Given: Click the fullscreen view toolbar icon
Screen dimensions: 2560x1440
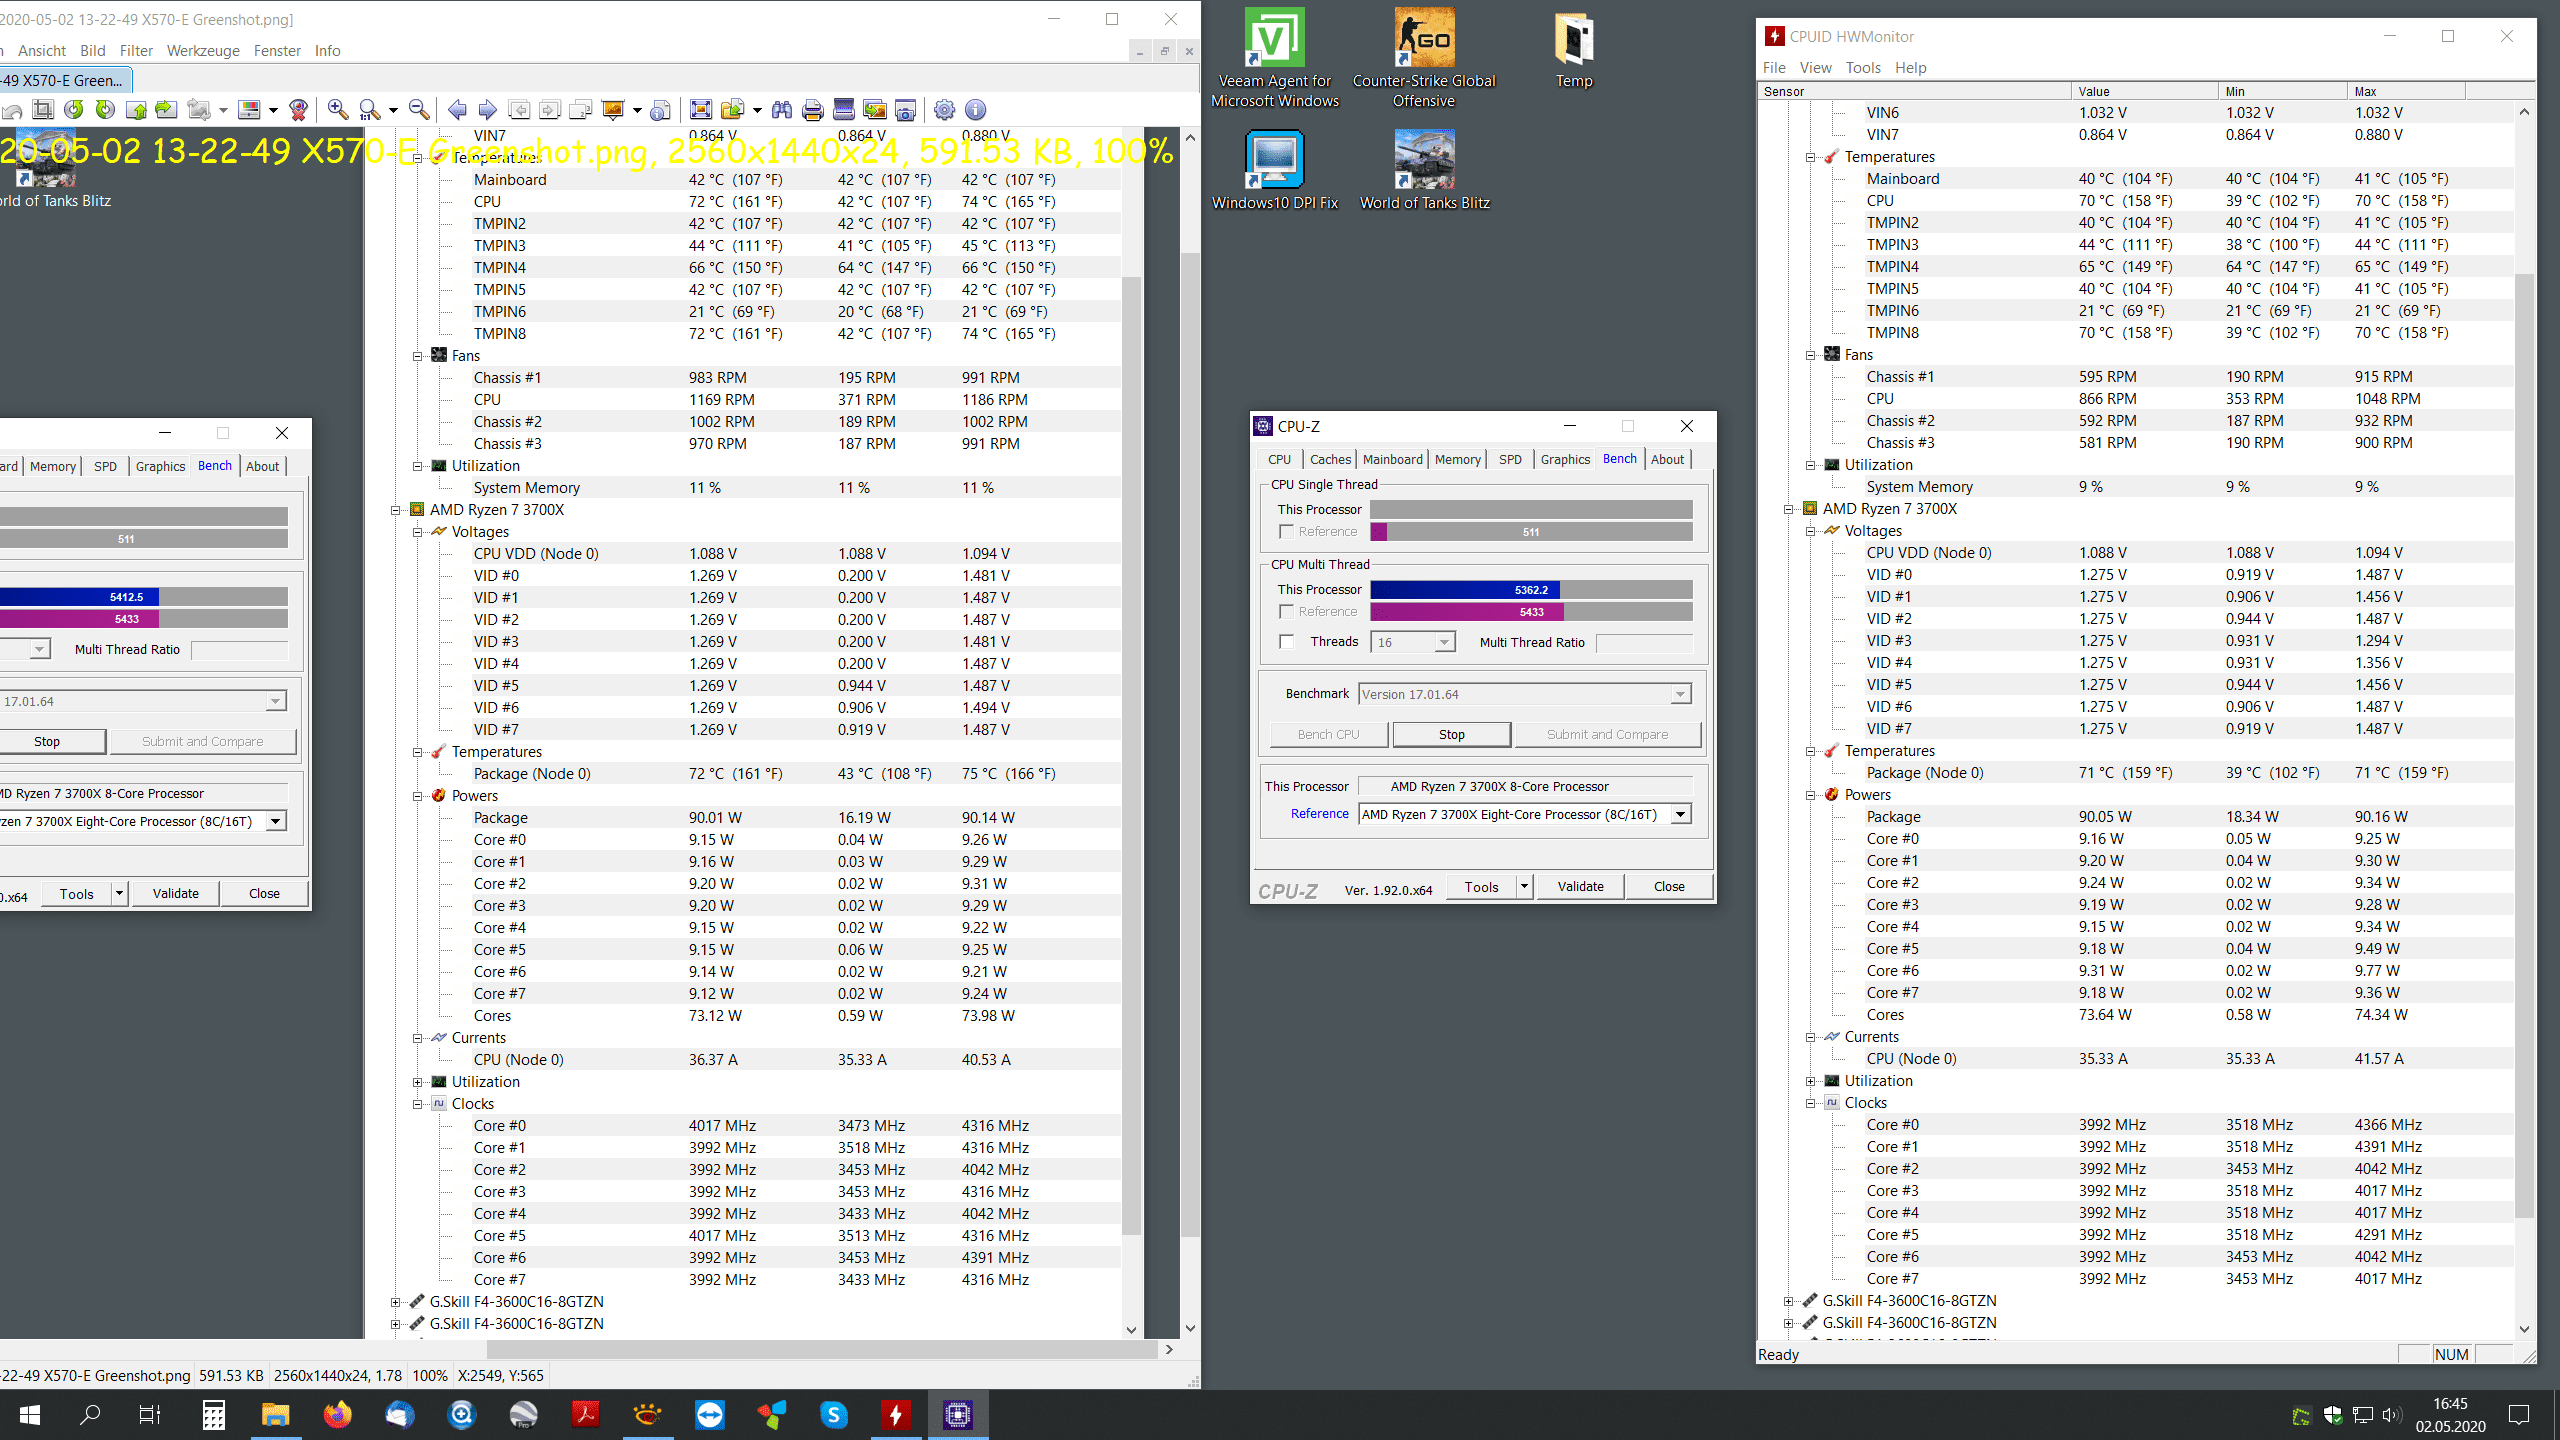Looking at the screenshot, I should (701, 109).
